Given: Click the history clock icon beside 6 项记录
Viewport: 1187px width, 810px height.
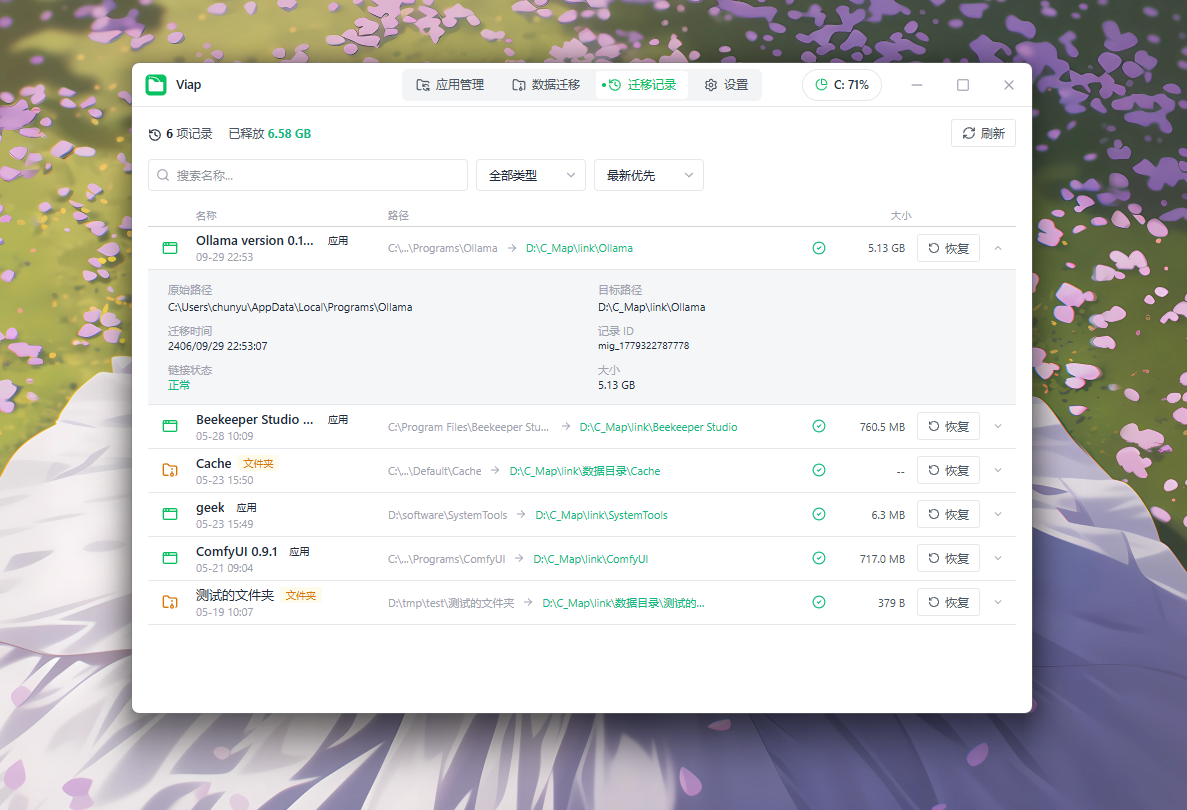Looking at the screenshot, I should [x=154, y=134].
